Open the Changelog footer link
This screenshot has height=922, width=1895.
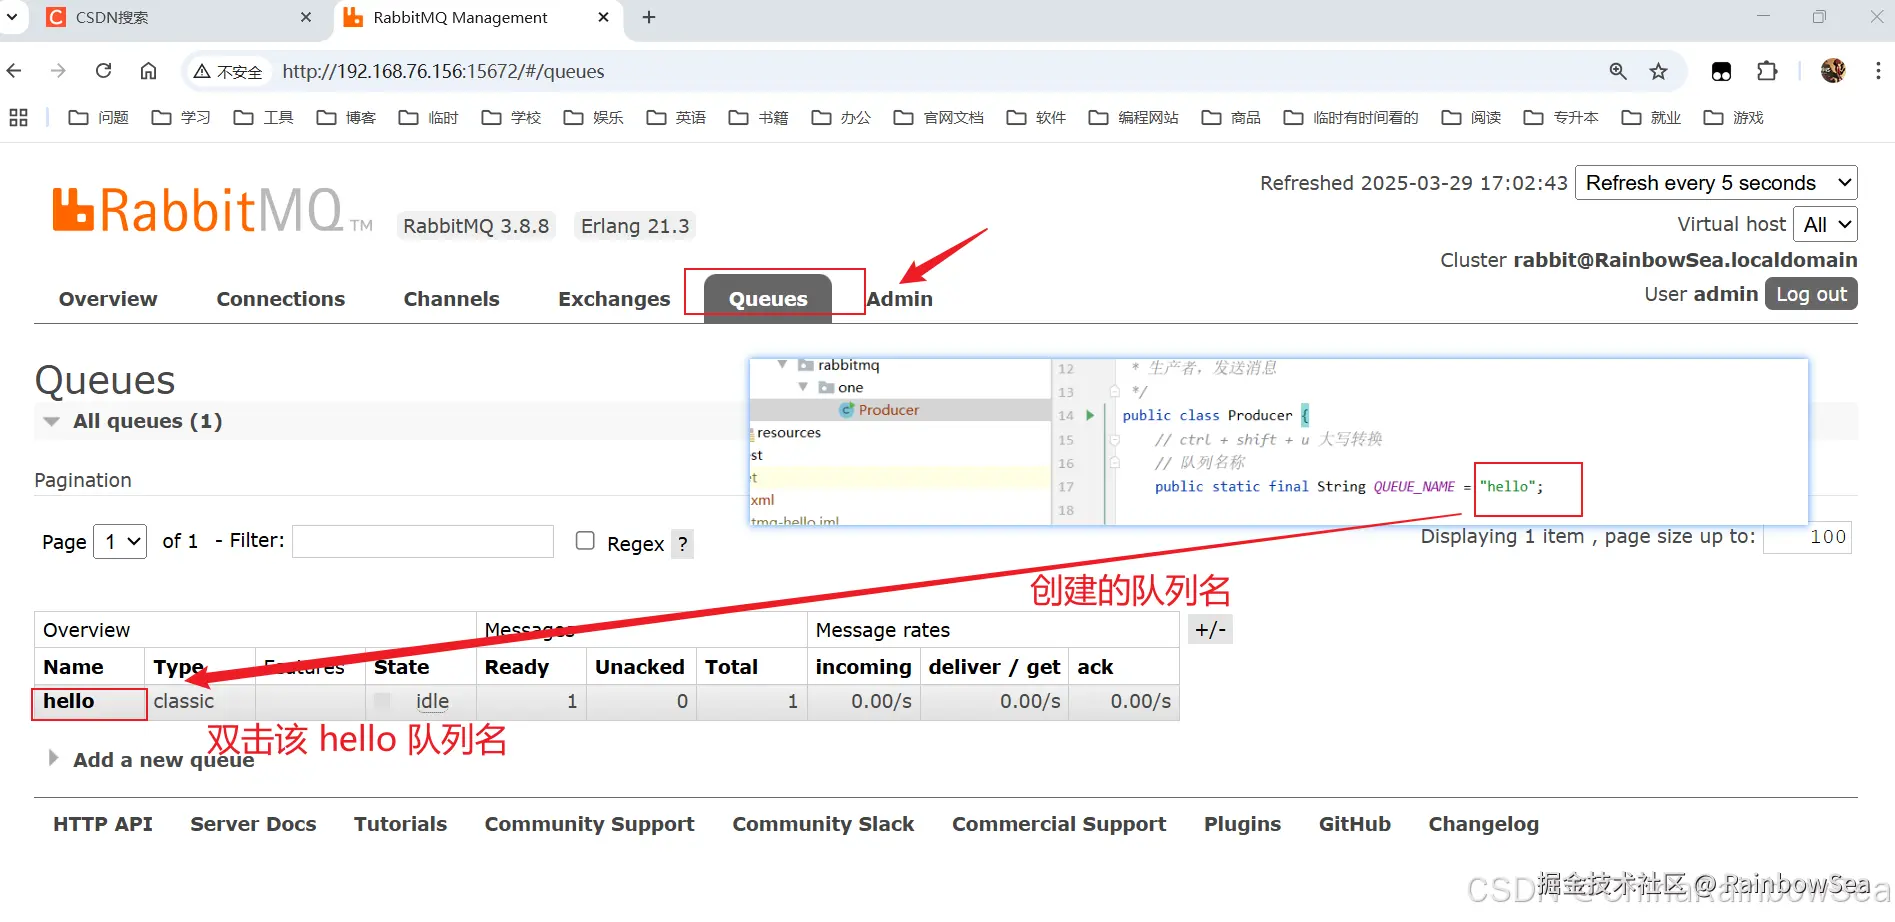coord(1483,824)
